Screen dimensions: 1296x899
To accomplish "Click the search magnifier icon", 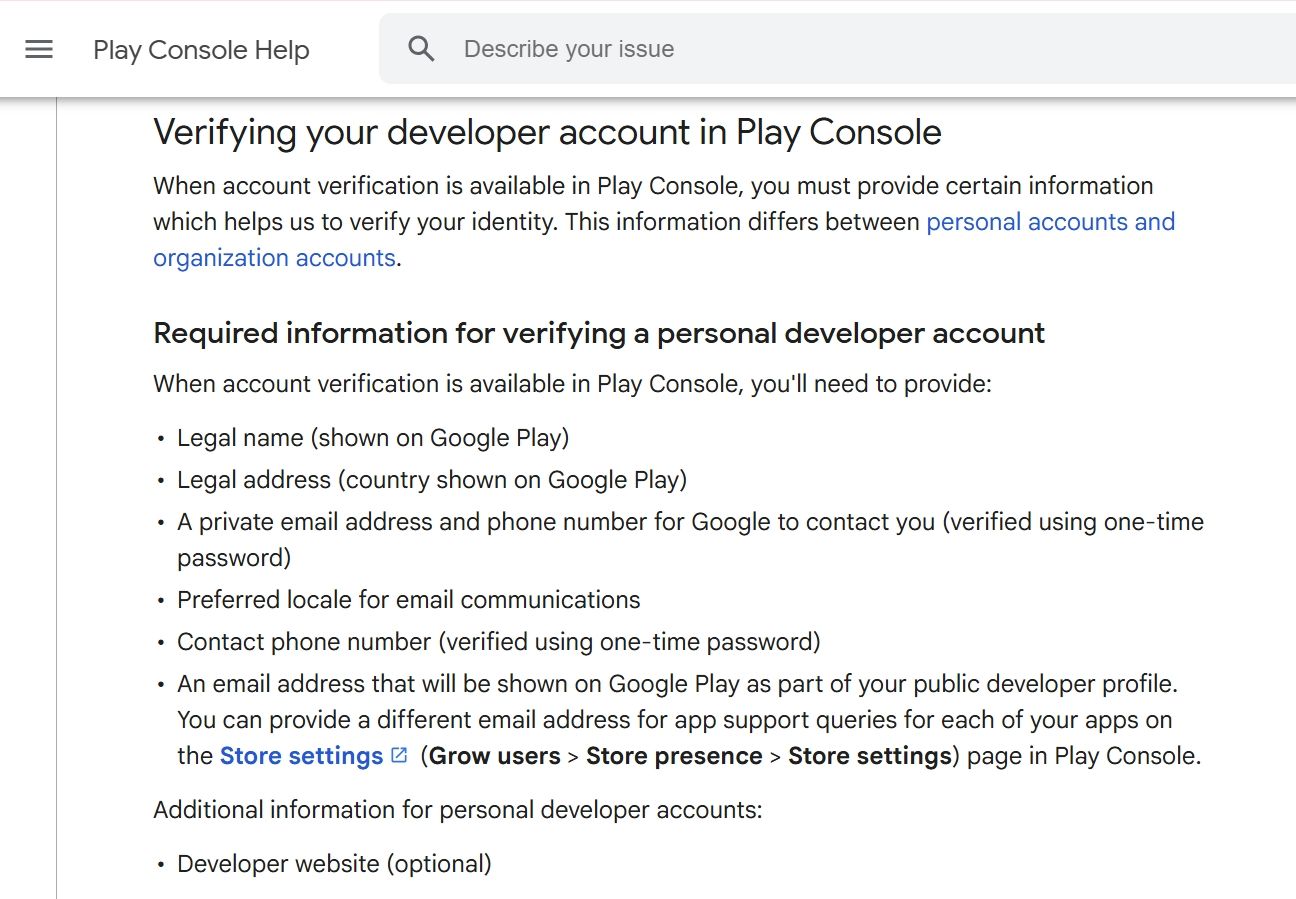I will (422, 49).
